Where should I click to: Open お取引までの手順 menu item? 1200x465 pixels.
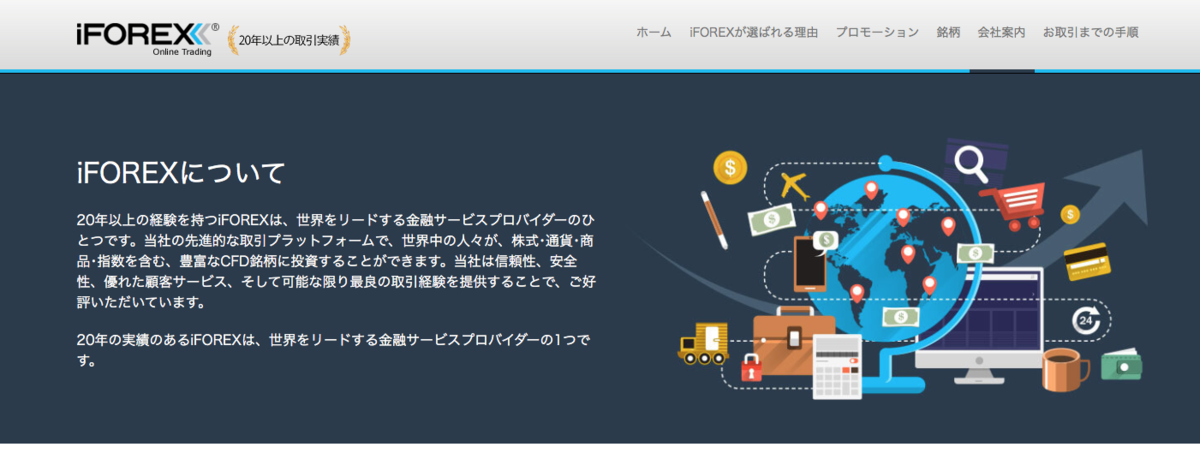click(x=1090, y=33)
